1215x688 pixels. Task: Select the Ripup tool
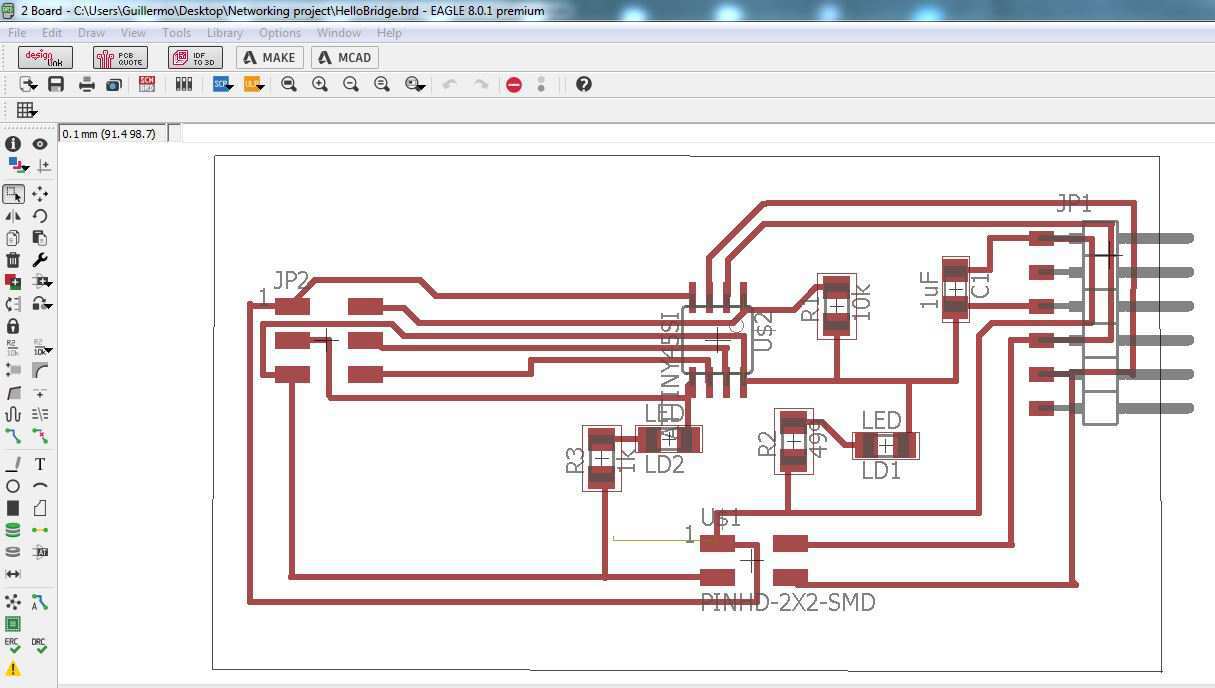40,436
